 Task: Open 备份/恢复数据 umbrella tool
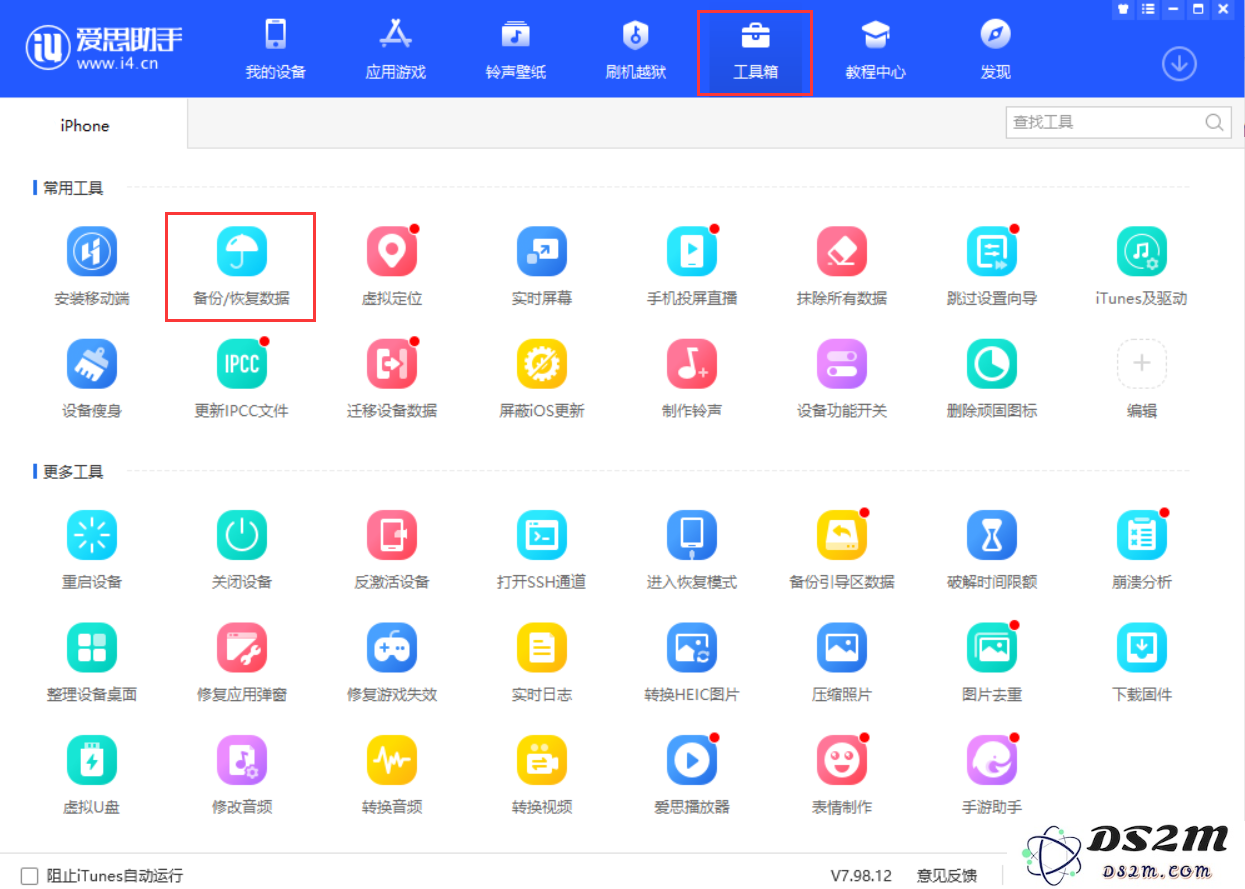(x=242, y=252)
